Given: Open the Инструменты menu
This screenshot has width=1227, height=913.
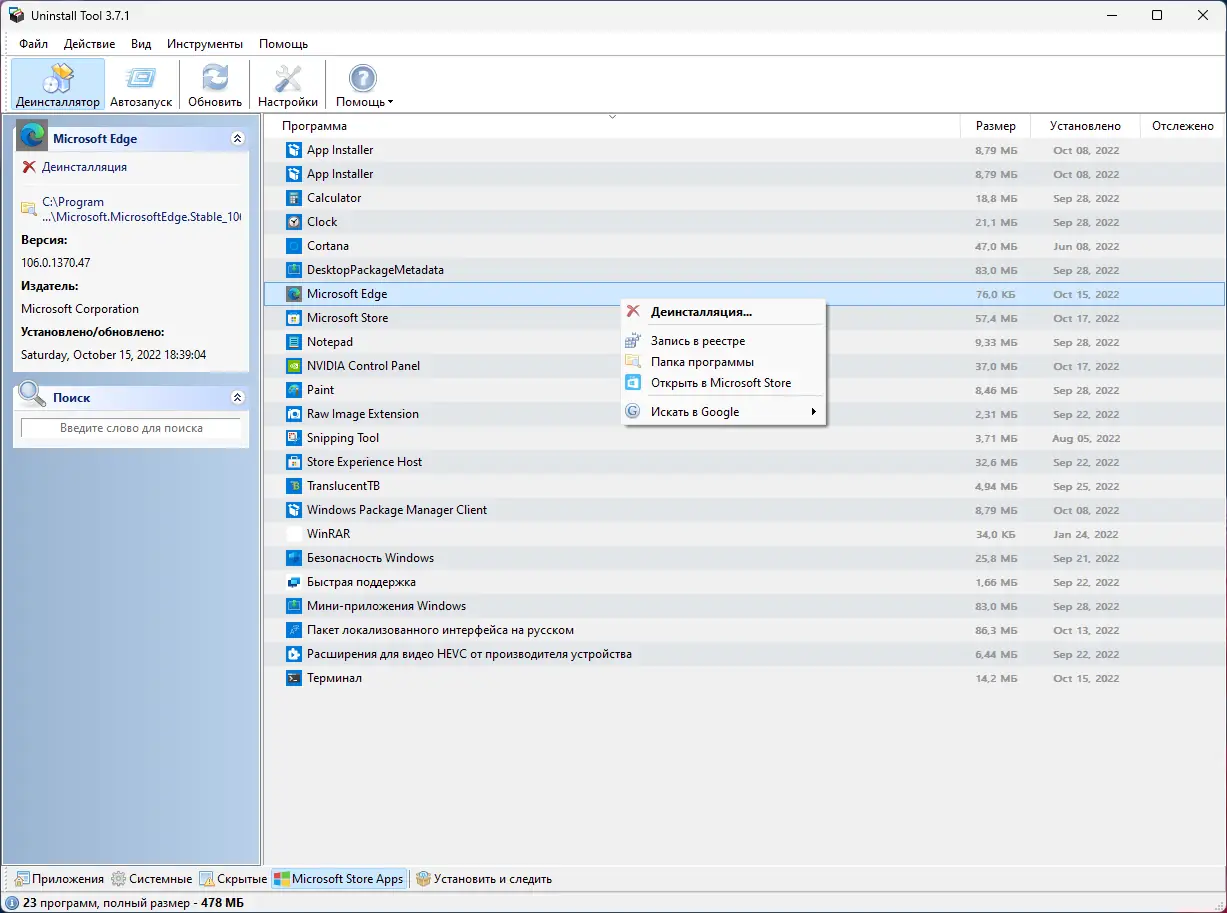Looking at the screenshot, I should pos(205,44).
